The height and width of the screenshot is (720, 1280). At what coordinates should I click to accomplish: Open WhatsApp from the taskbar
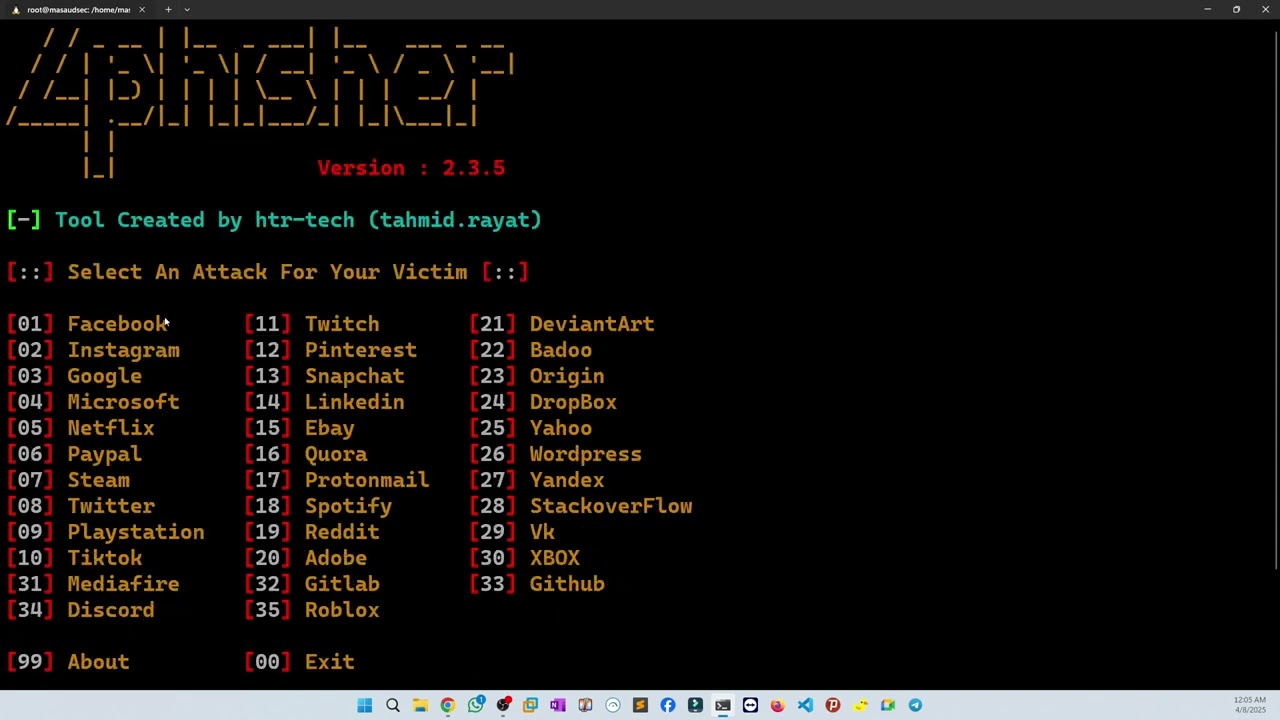point(475,705)
